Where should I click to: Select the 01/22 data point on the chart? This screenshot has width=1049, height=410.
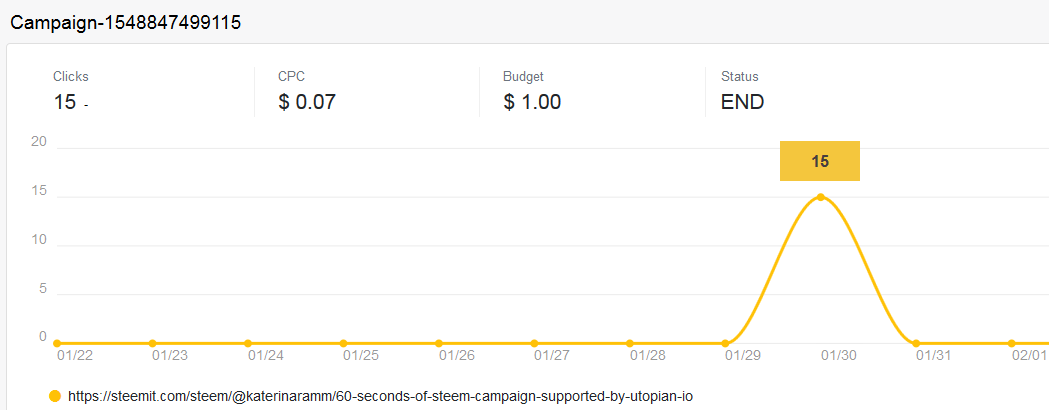(57, 343)
